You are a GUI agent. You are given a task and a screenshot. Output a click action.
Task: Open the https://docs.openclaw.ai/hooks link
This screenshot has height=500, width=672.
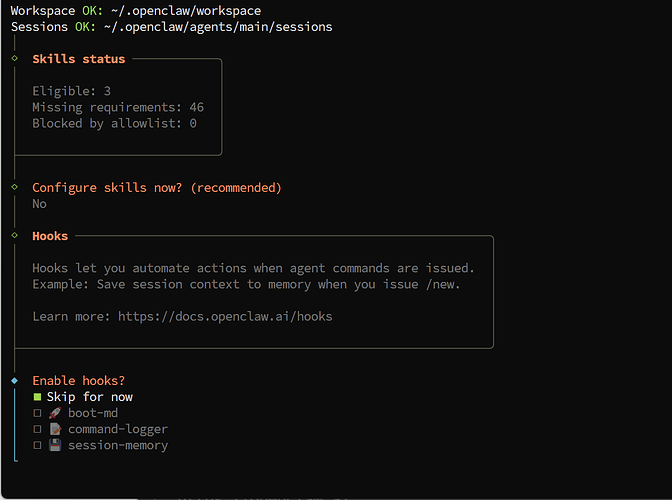click(x=225, y=317)
